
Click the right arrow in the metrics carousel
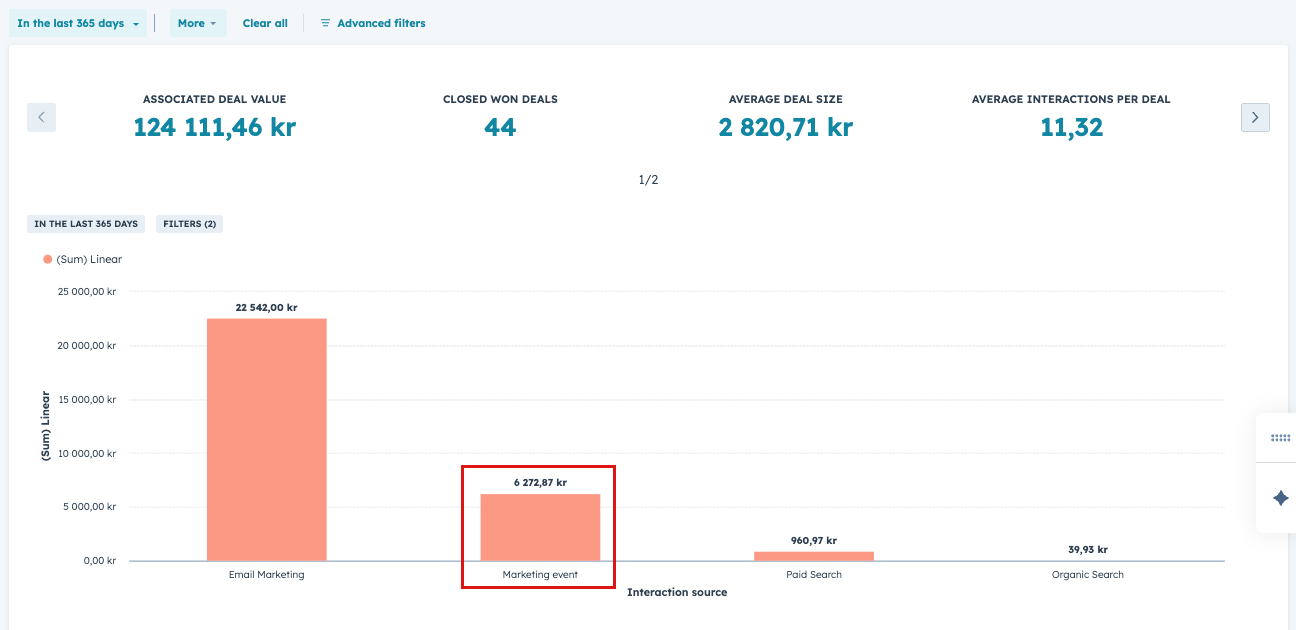pyautogui.click(x=1255, y=117)
